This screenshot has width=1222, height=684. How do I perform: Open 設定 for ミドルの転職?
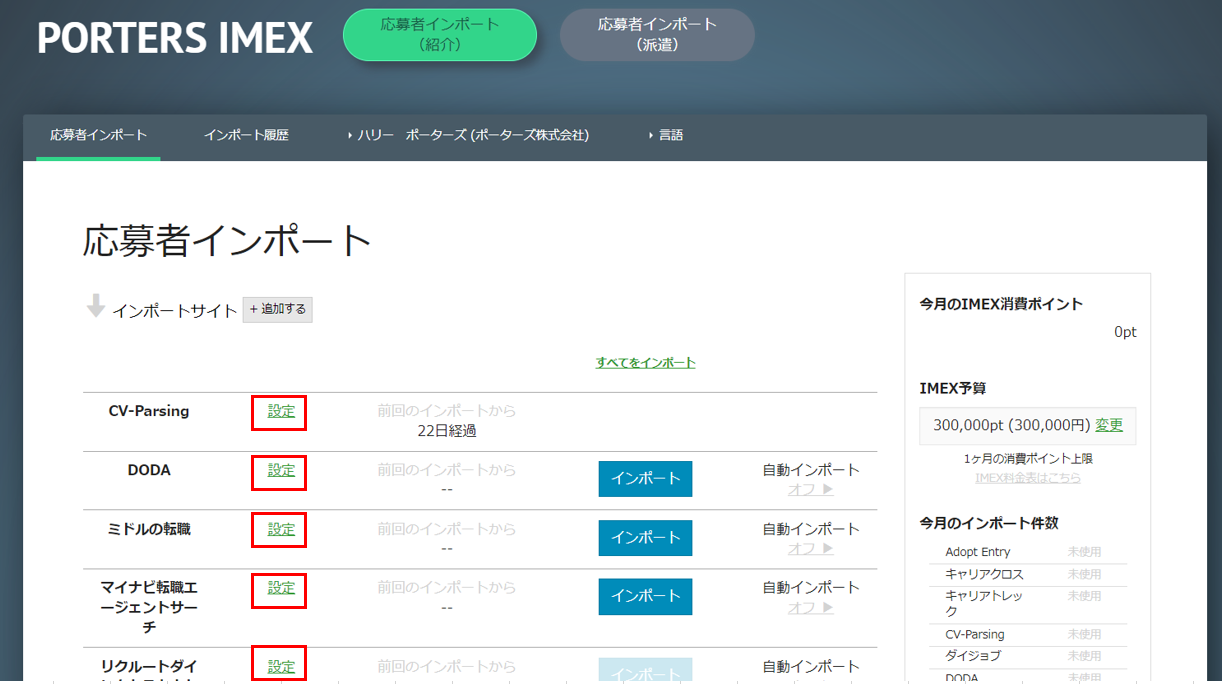tap(281, 529)
